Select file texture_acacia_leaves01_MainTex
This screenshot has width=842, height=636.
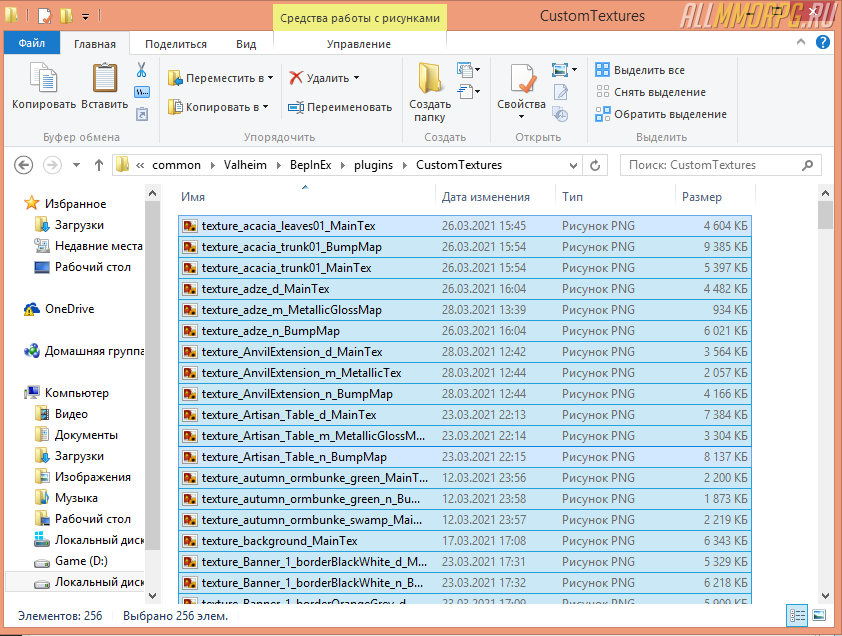(464, 226)
